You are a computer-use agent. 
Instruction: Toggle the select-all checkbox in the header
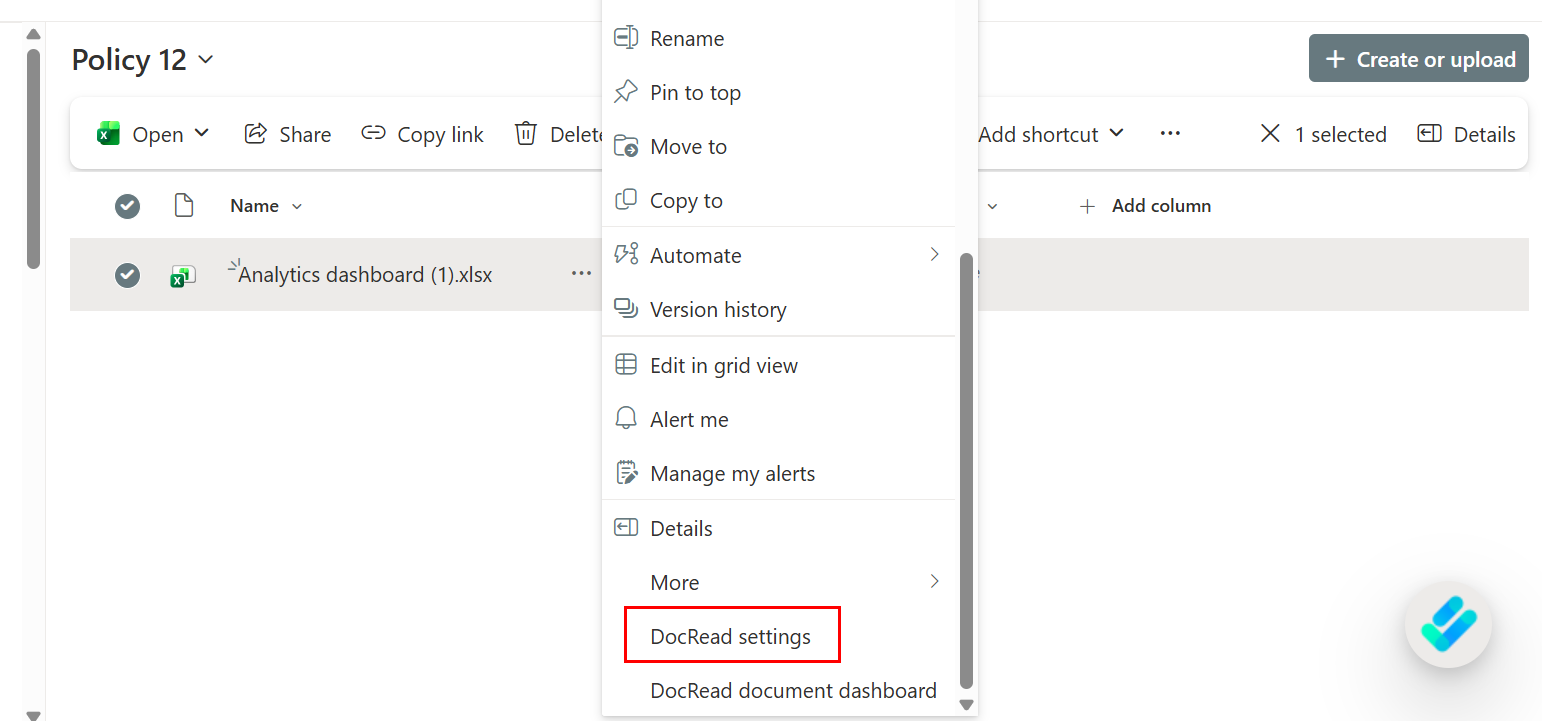tap(127, 206)
